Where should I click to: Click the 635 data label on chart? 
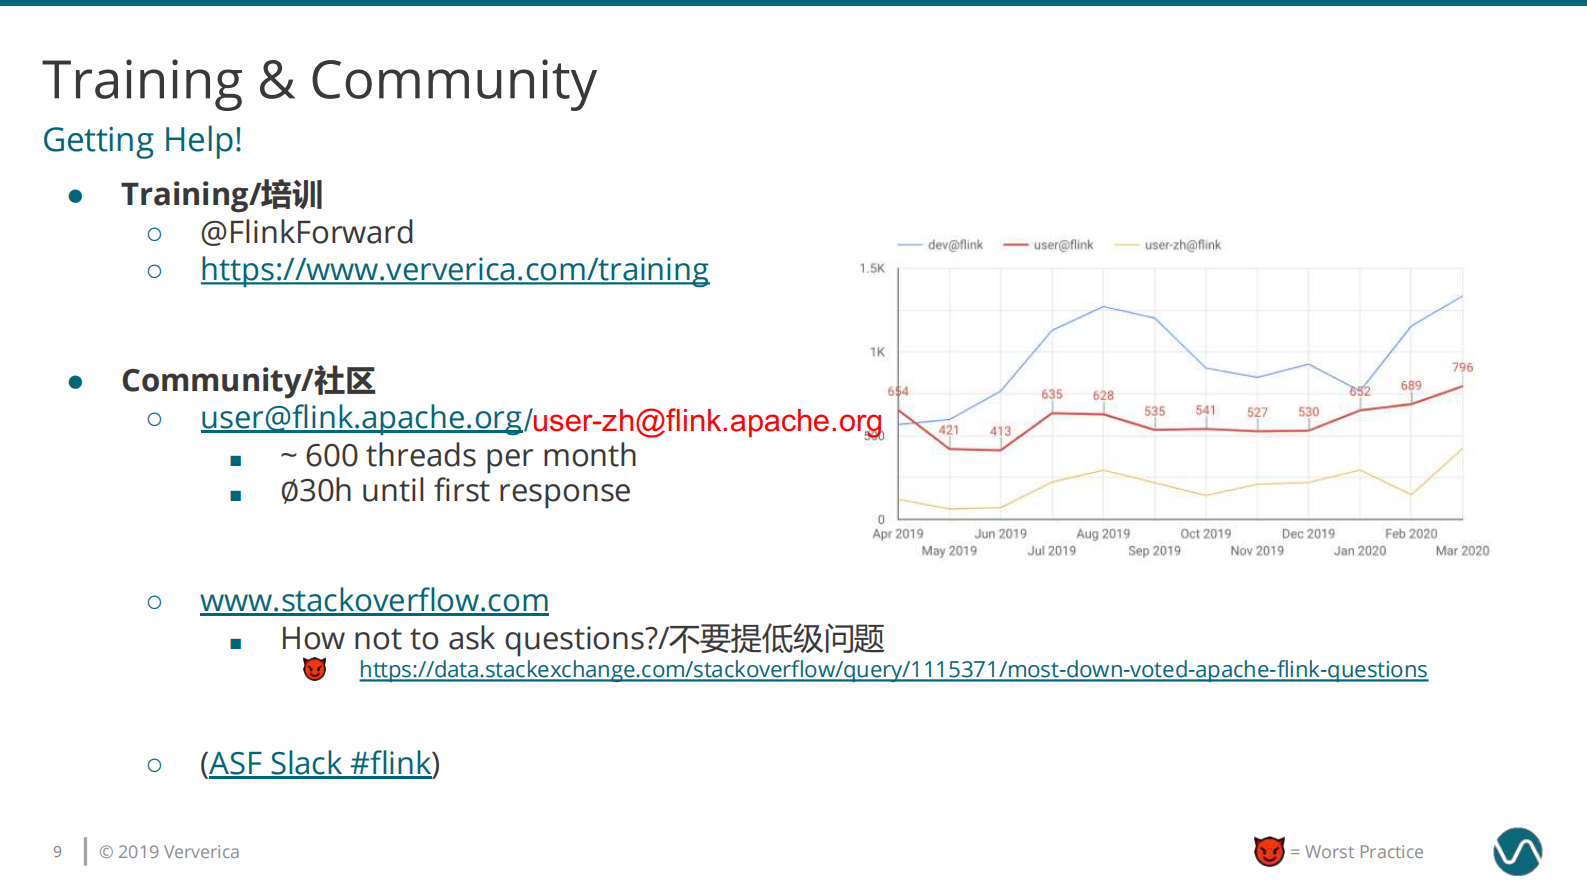1052,395
